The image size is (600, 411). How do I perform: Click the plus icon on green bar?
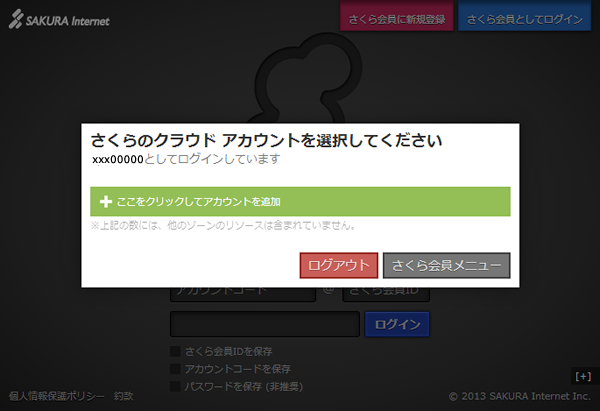(104, 202)
